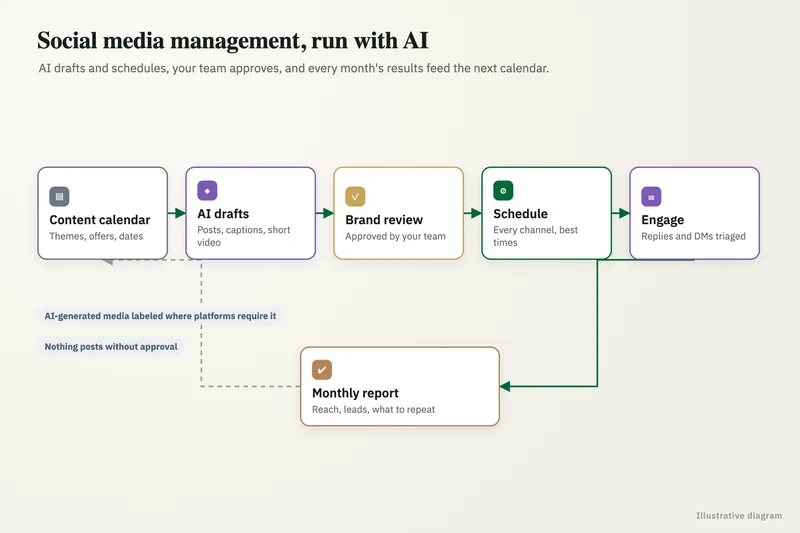800x533 pixels.
Task: Click the gold checkmark icon in Brand review card
Action: click(x=355, y=196)
